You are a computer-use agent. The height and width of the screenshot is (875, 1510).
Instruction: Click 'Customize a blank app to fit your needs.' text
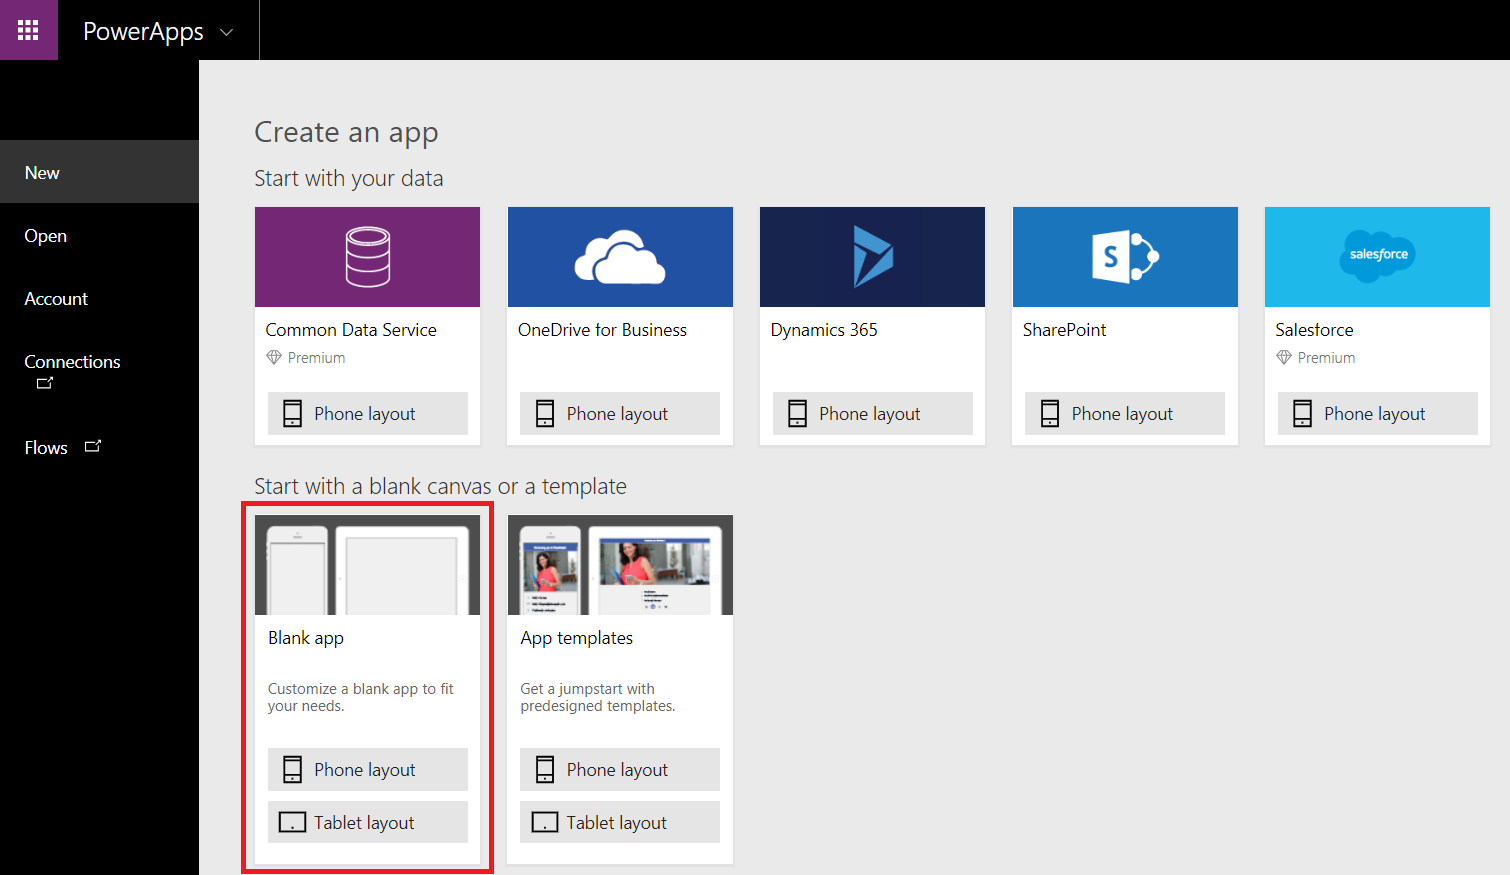[x=361, y=697]
